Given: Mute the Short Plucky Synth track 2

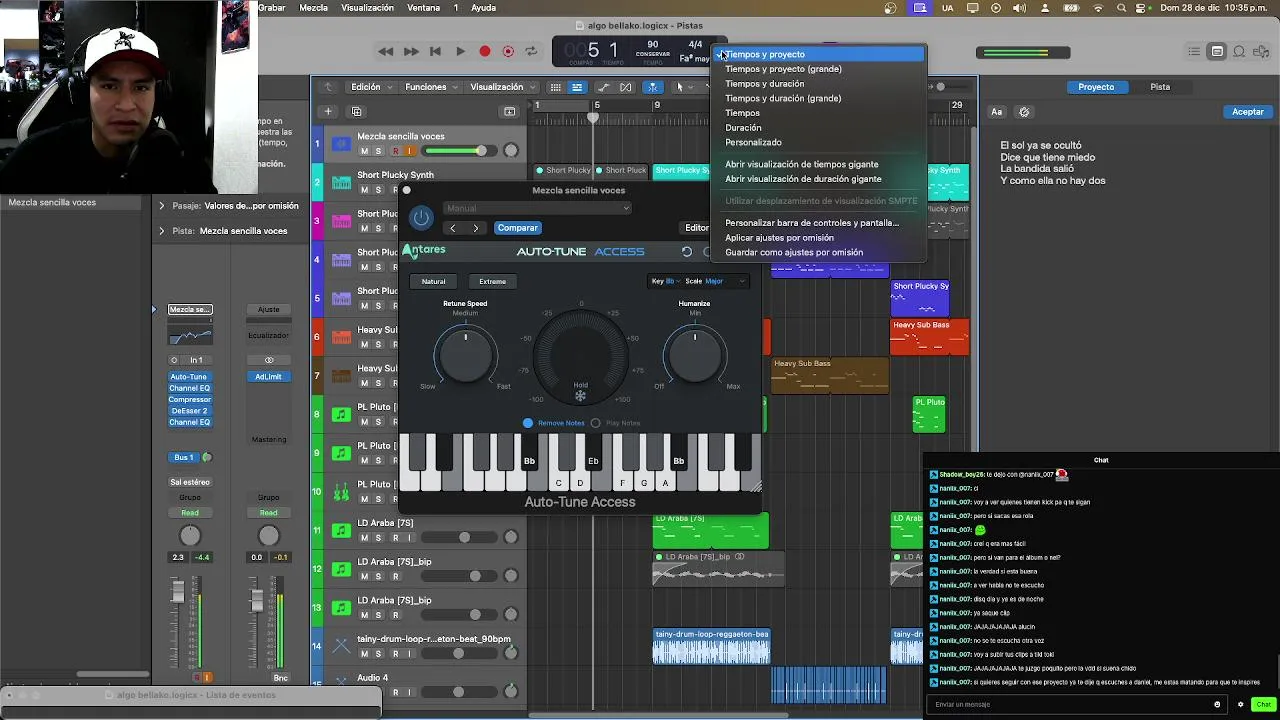Looking at the screenshot, I should click(364, 190).
